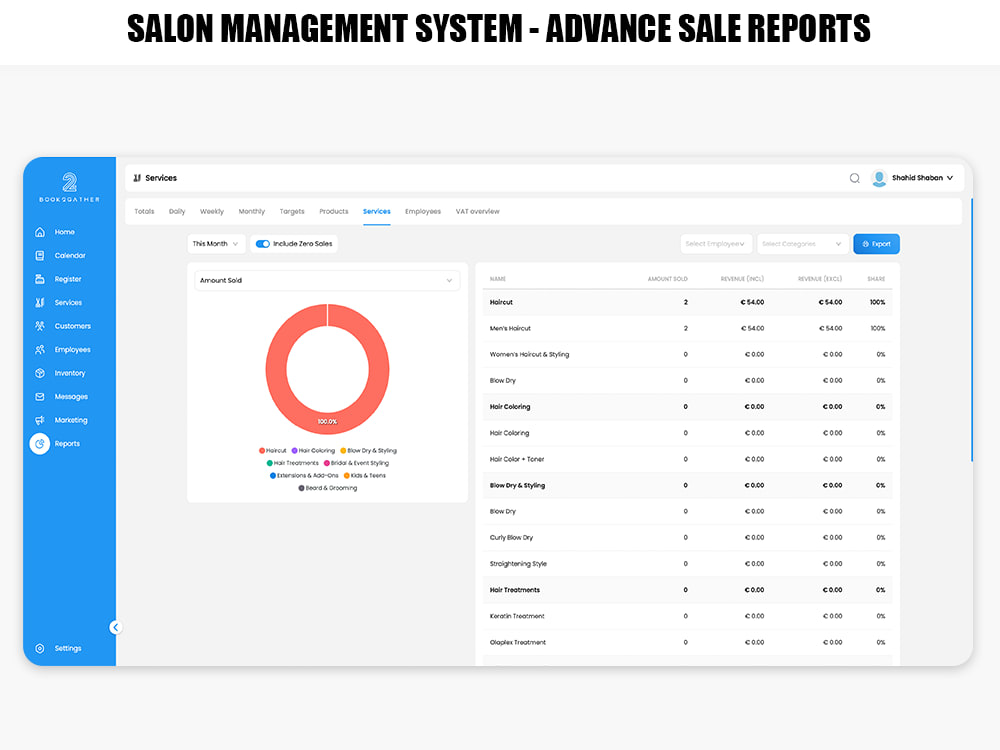Viewport: 1000px width, 750px height.
Task: Open the Messages envelope icon
Action: pos(40,397)
